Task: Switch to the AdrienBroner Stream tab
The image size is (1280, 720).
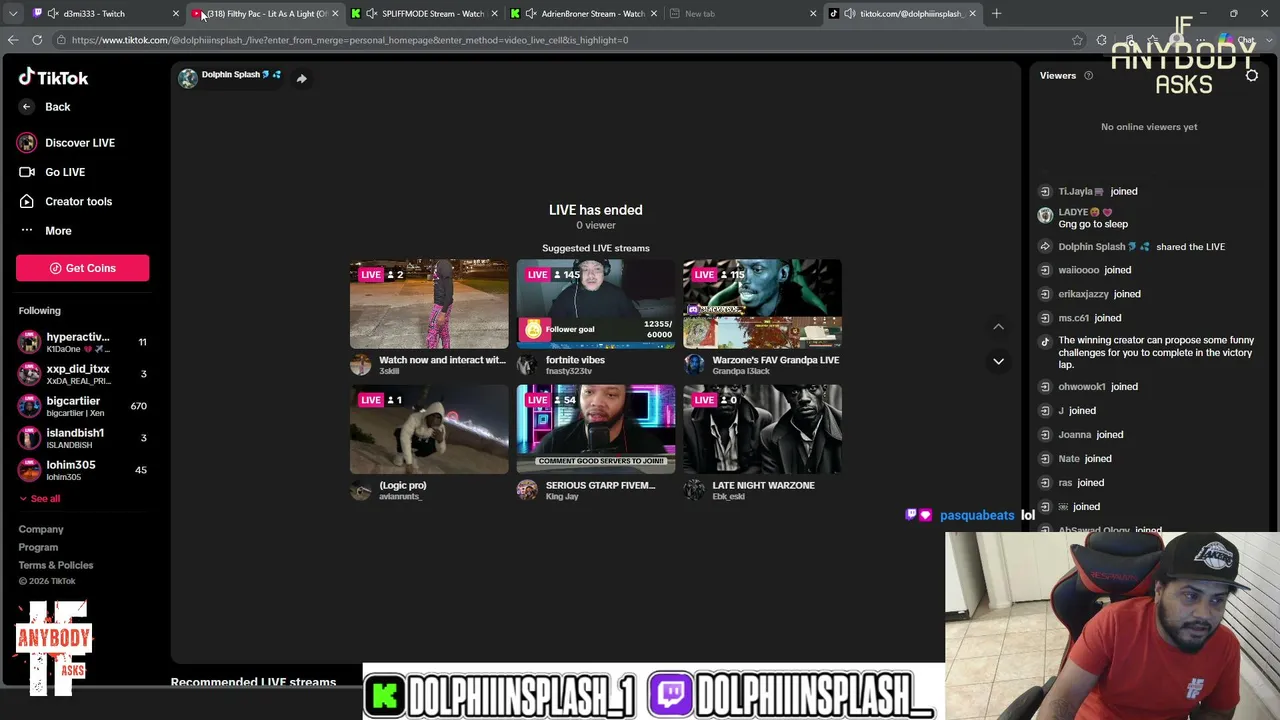Action: (x=586, y=13)
